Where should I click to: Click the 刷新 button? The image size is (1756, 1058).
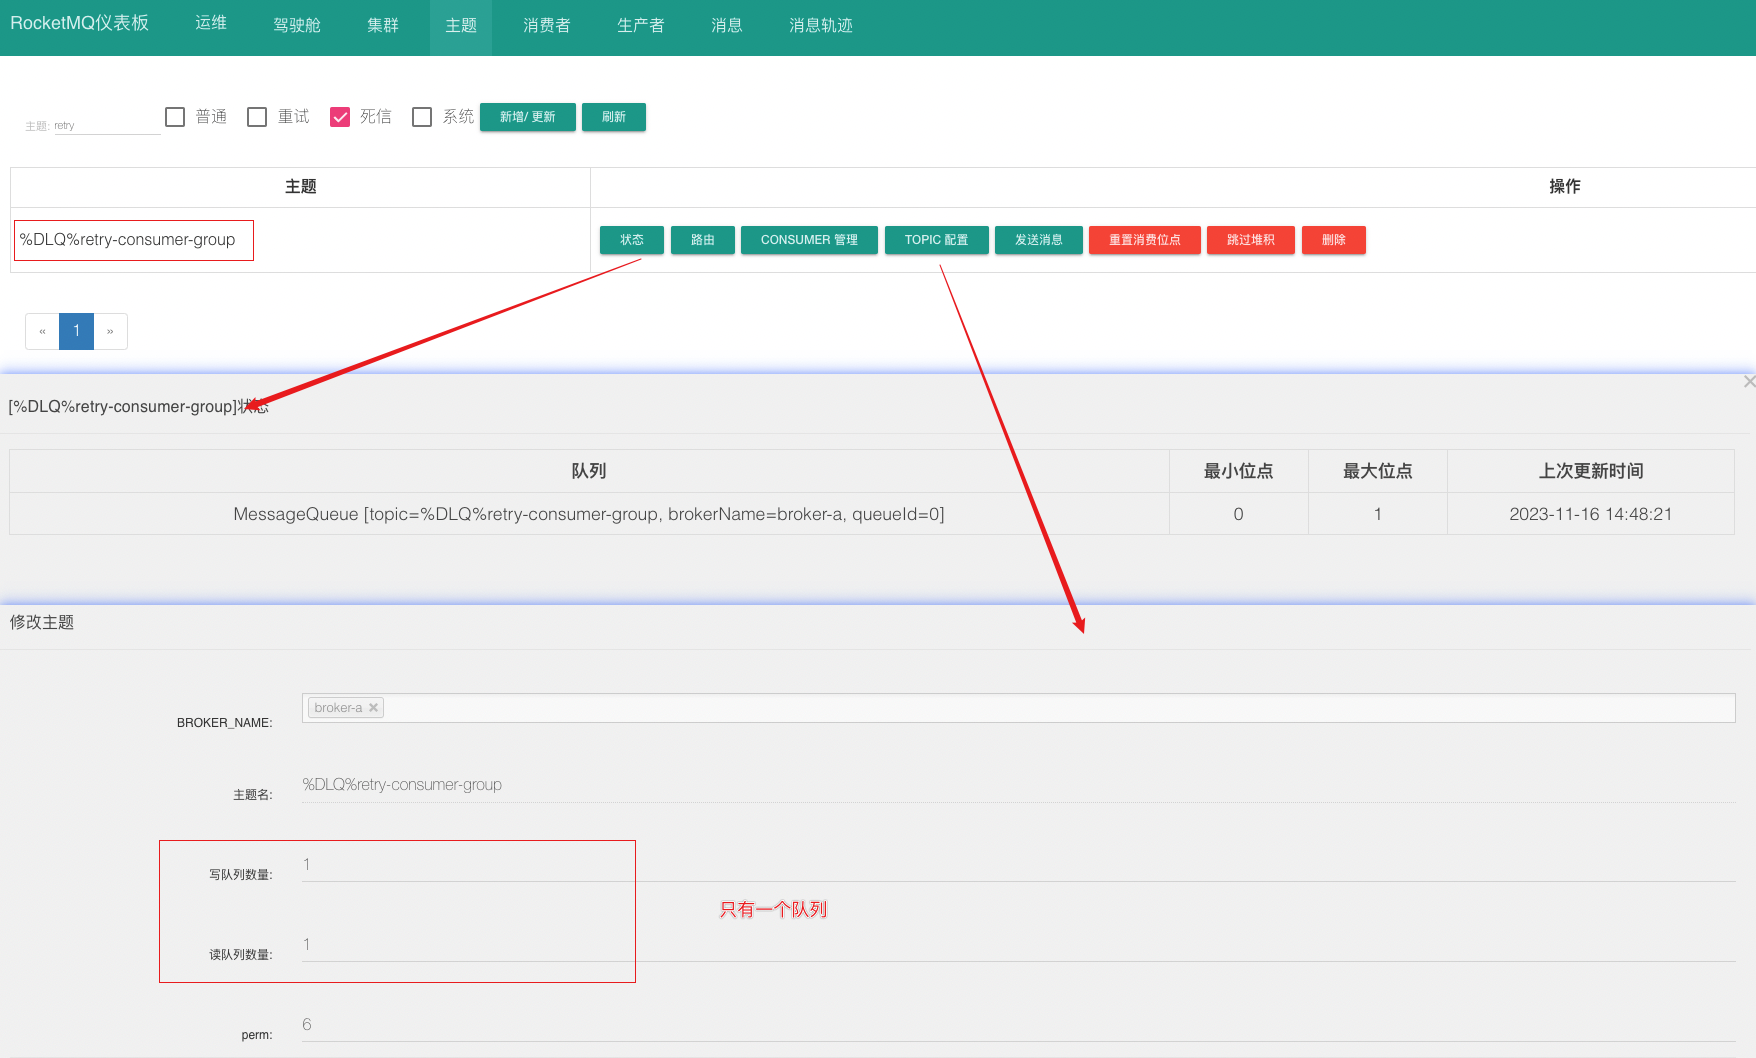[x=614, y=117]
